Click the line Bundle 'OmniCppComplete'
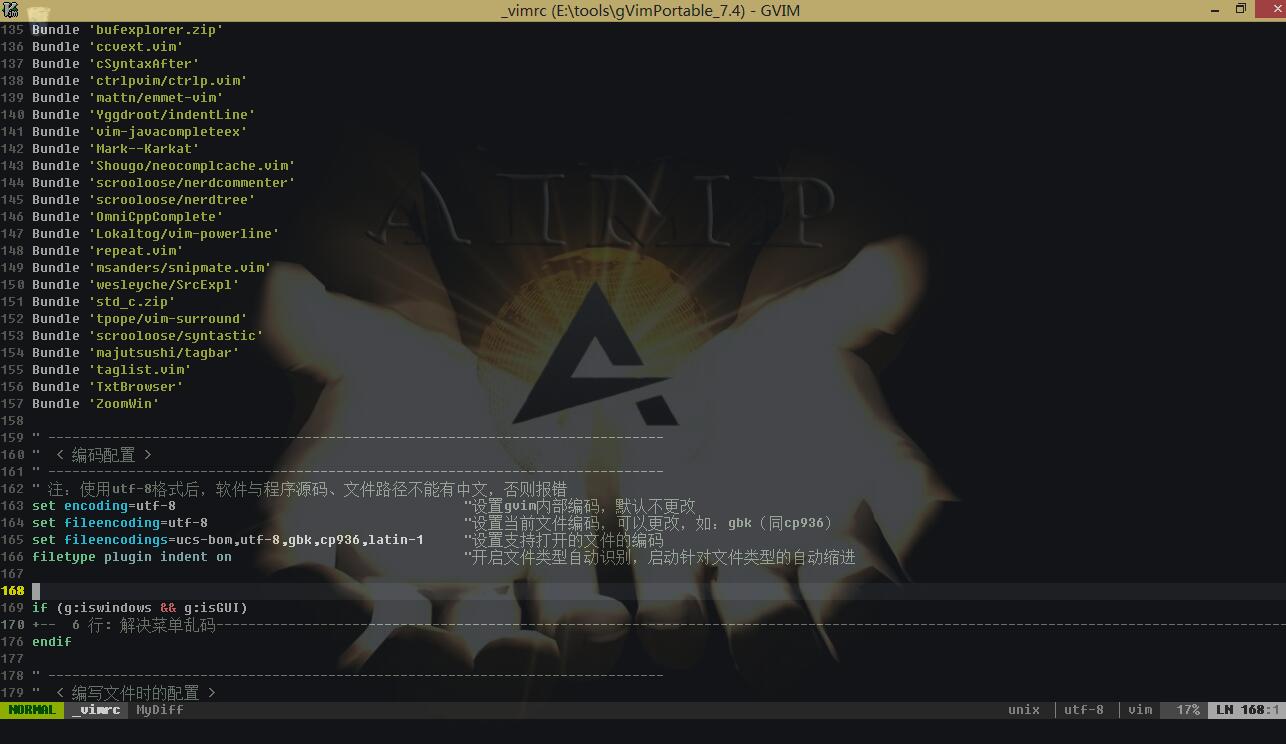The height and width of the screenshot is (744, 1286). [x=128, y=217]
